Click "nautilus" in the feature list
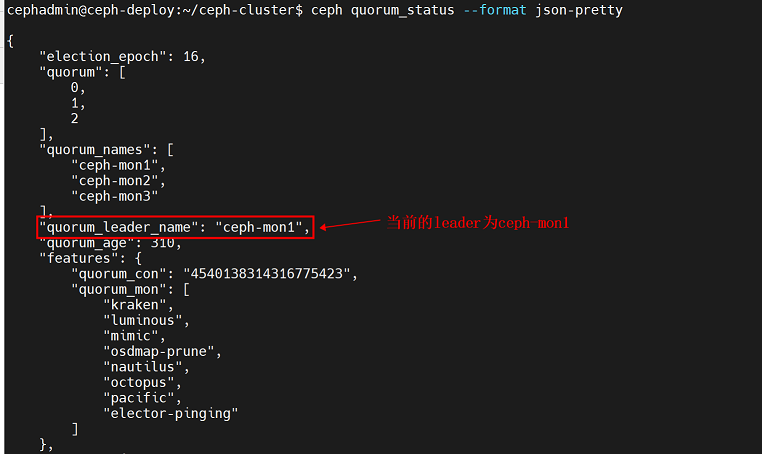Screen dimensions: 762x454 tap(144, 367)
